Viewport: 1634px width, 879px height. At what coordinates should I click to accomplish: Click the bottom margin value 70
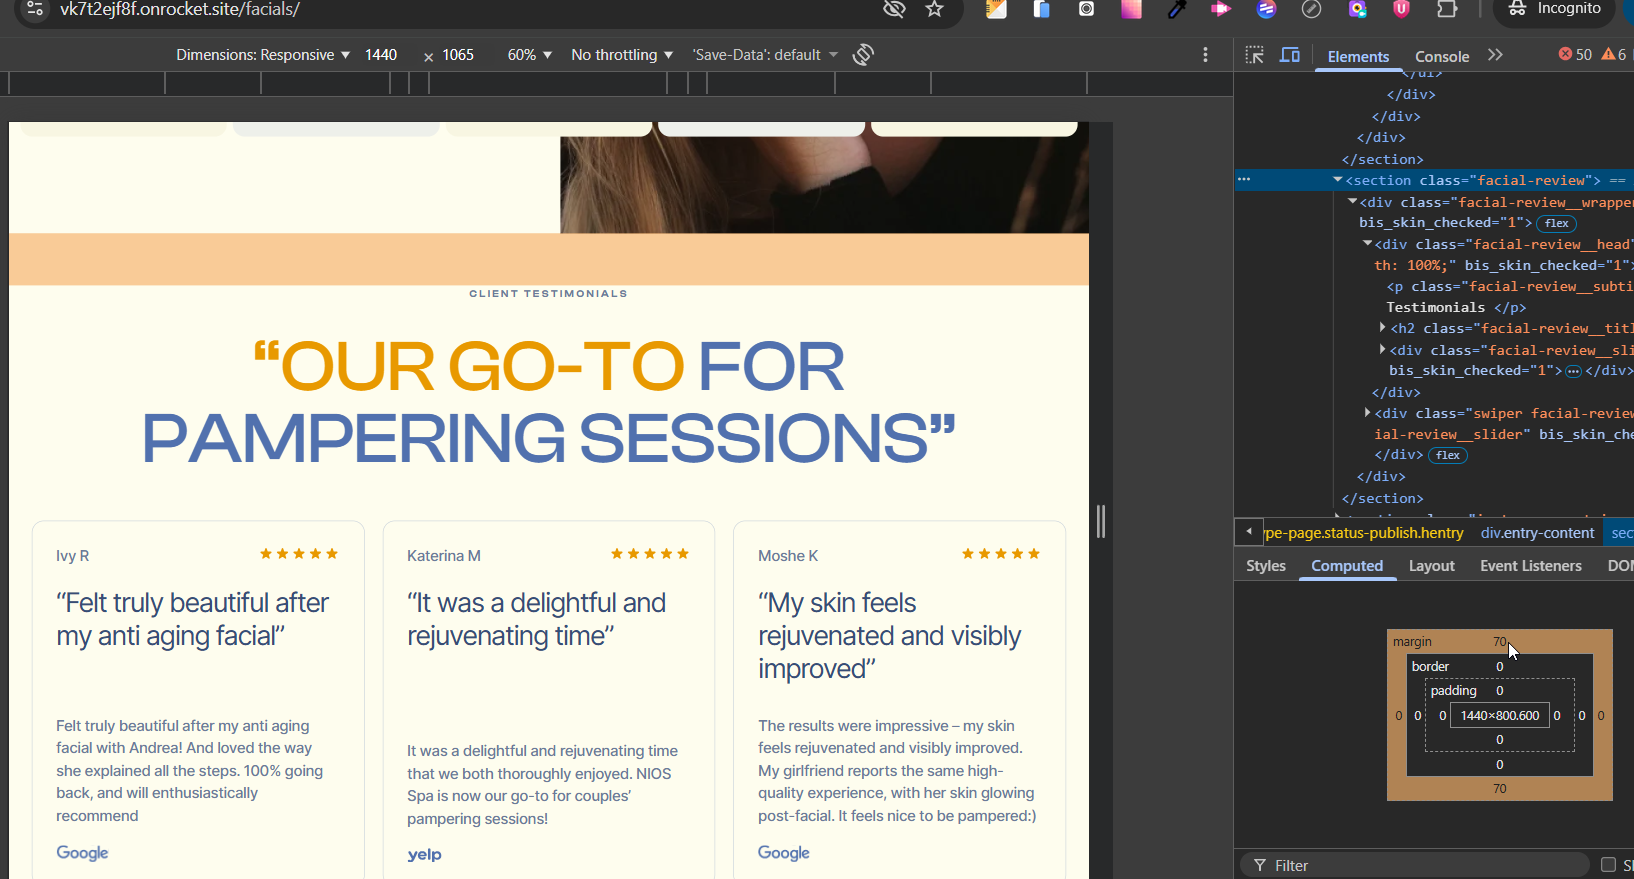(x=1500, y=789)
